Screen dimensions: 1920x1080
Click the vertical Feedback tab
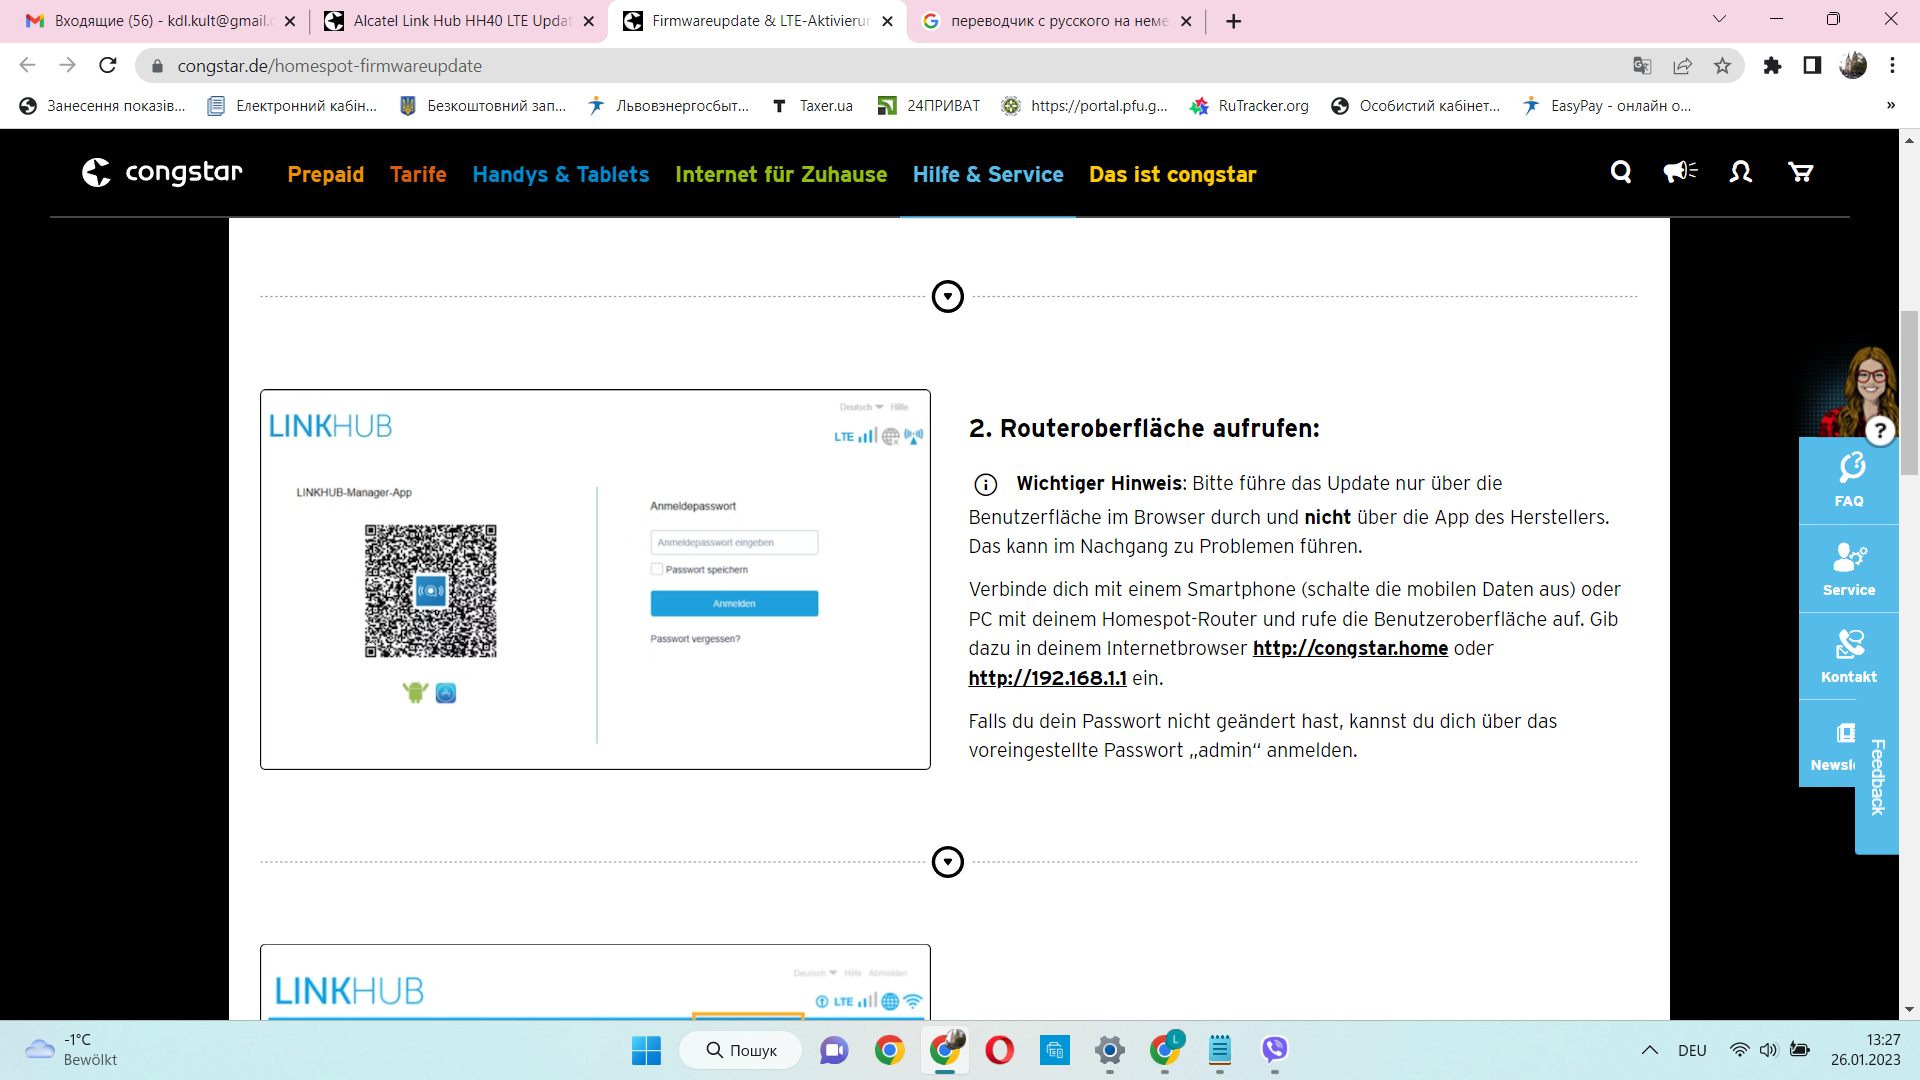[1877, 777]
